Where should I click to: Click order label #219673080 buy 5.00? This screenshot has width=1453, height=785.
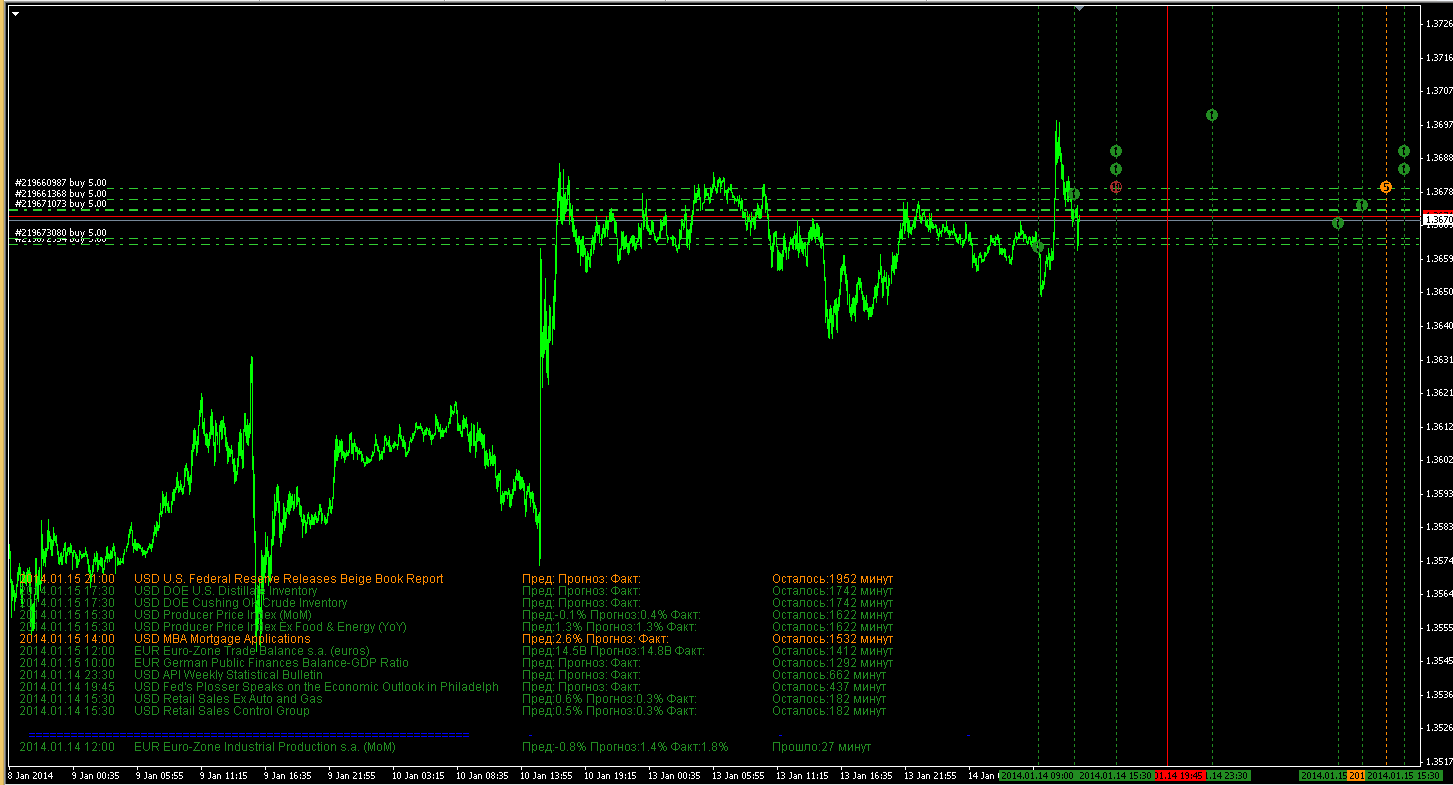[60, 232]
